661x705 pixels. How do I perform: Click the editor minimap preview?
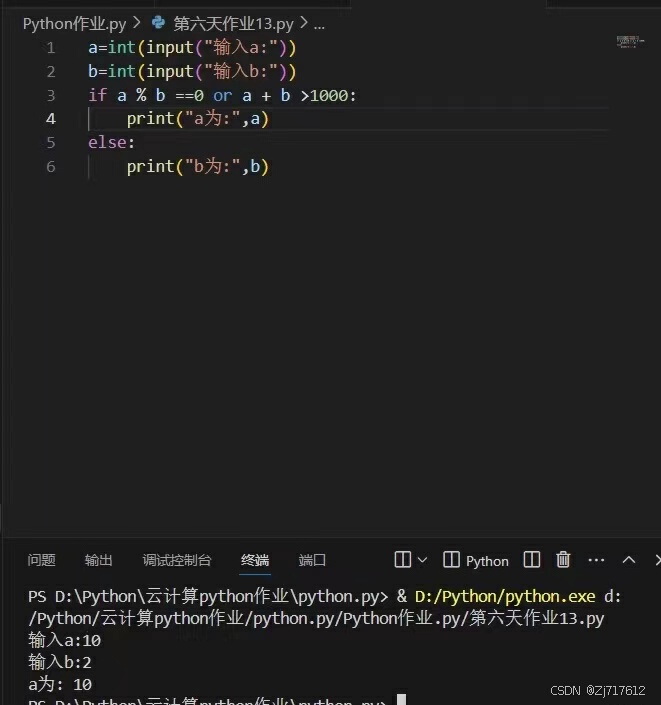(x=630, y=42)
